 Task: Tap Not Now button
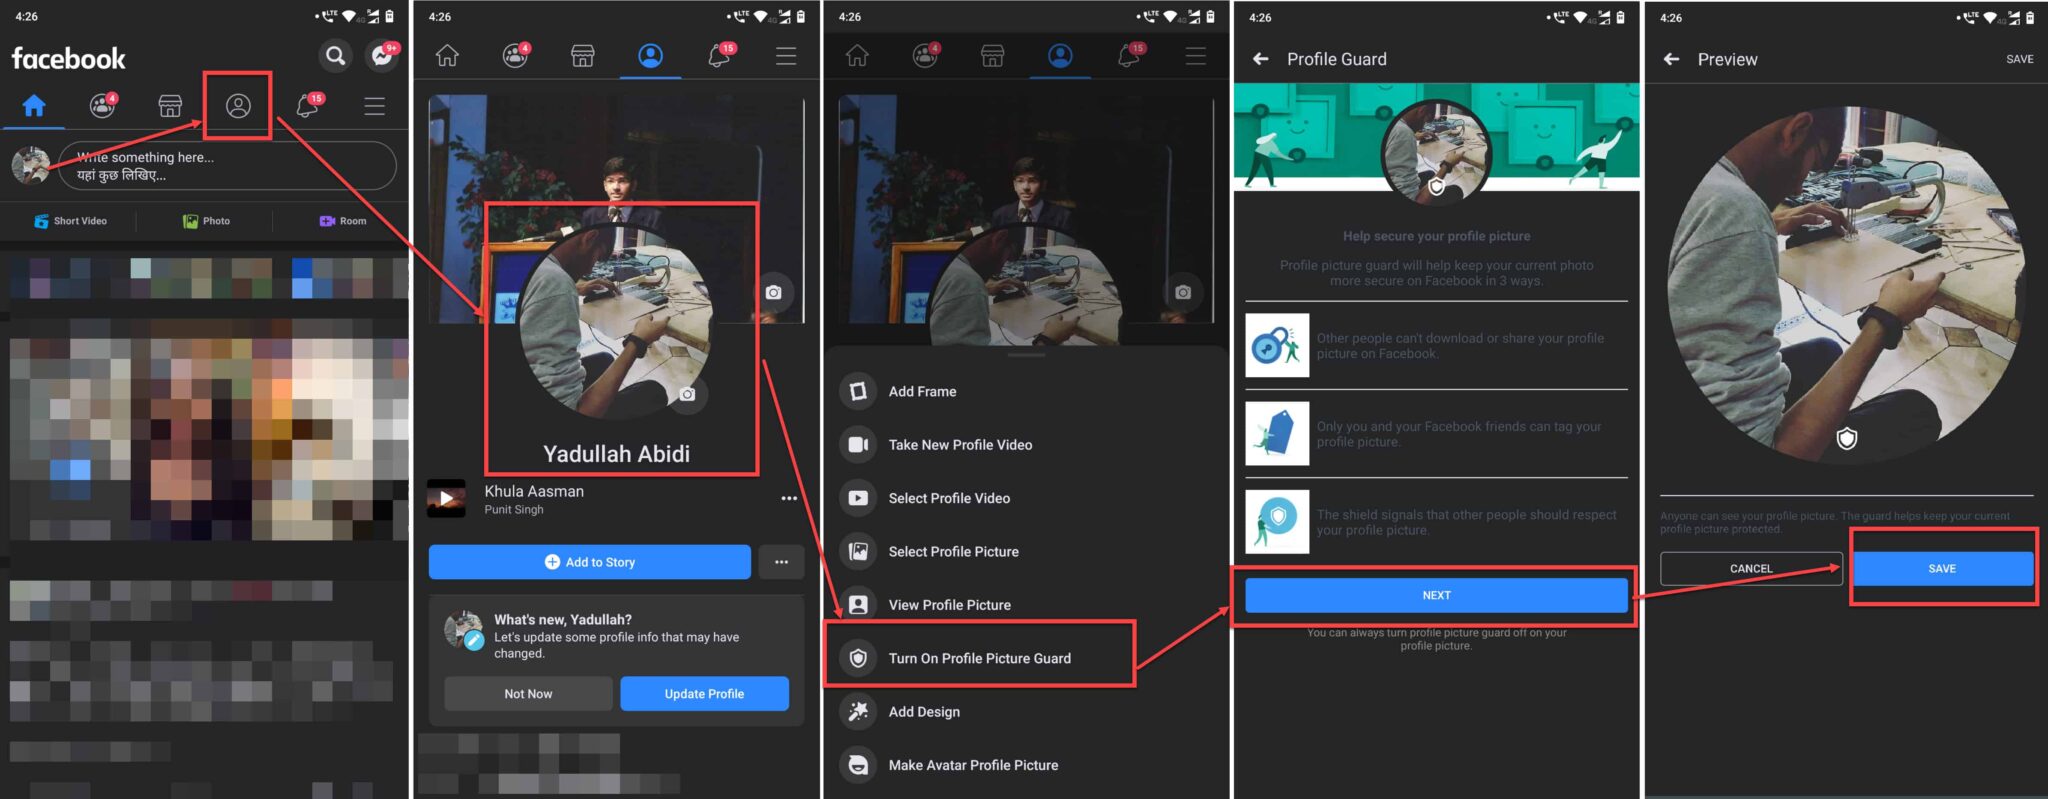(x=528, y=694)
